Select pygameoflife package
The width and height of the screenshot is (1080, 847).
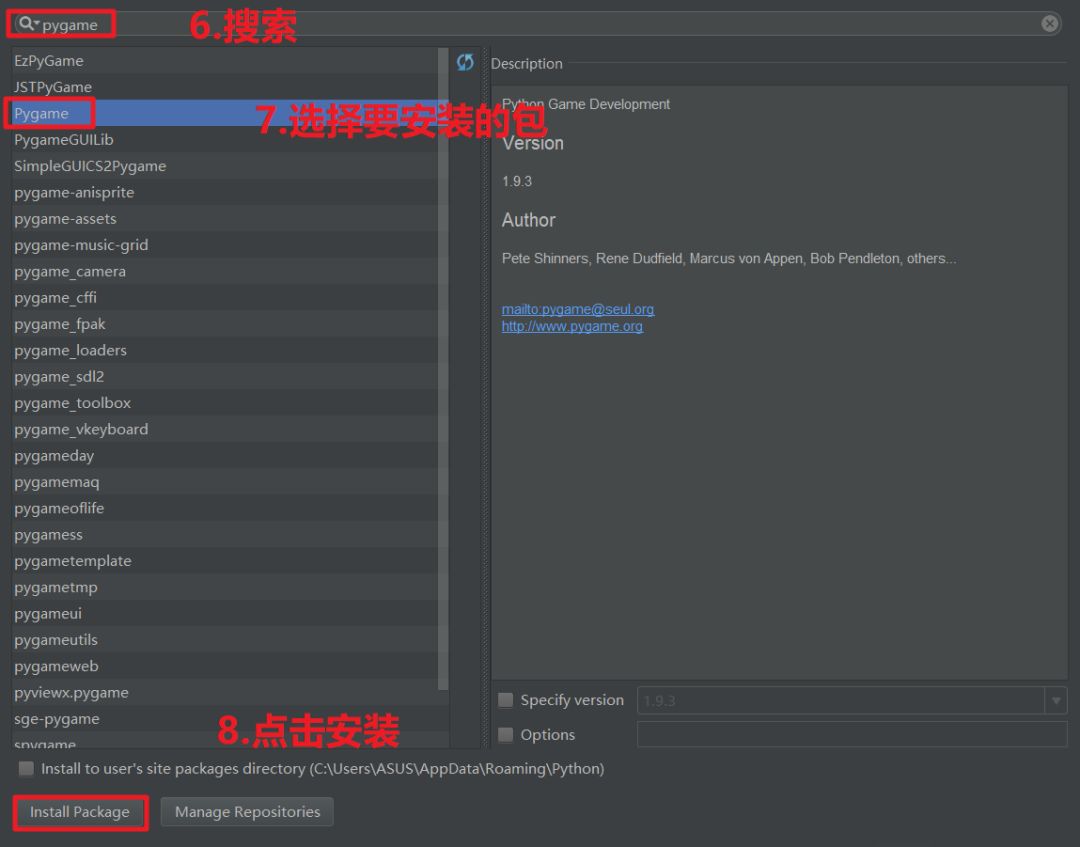225,508
